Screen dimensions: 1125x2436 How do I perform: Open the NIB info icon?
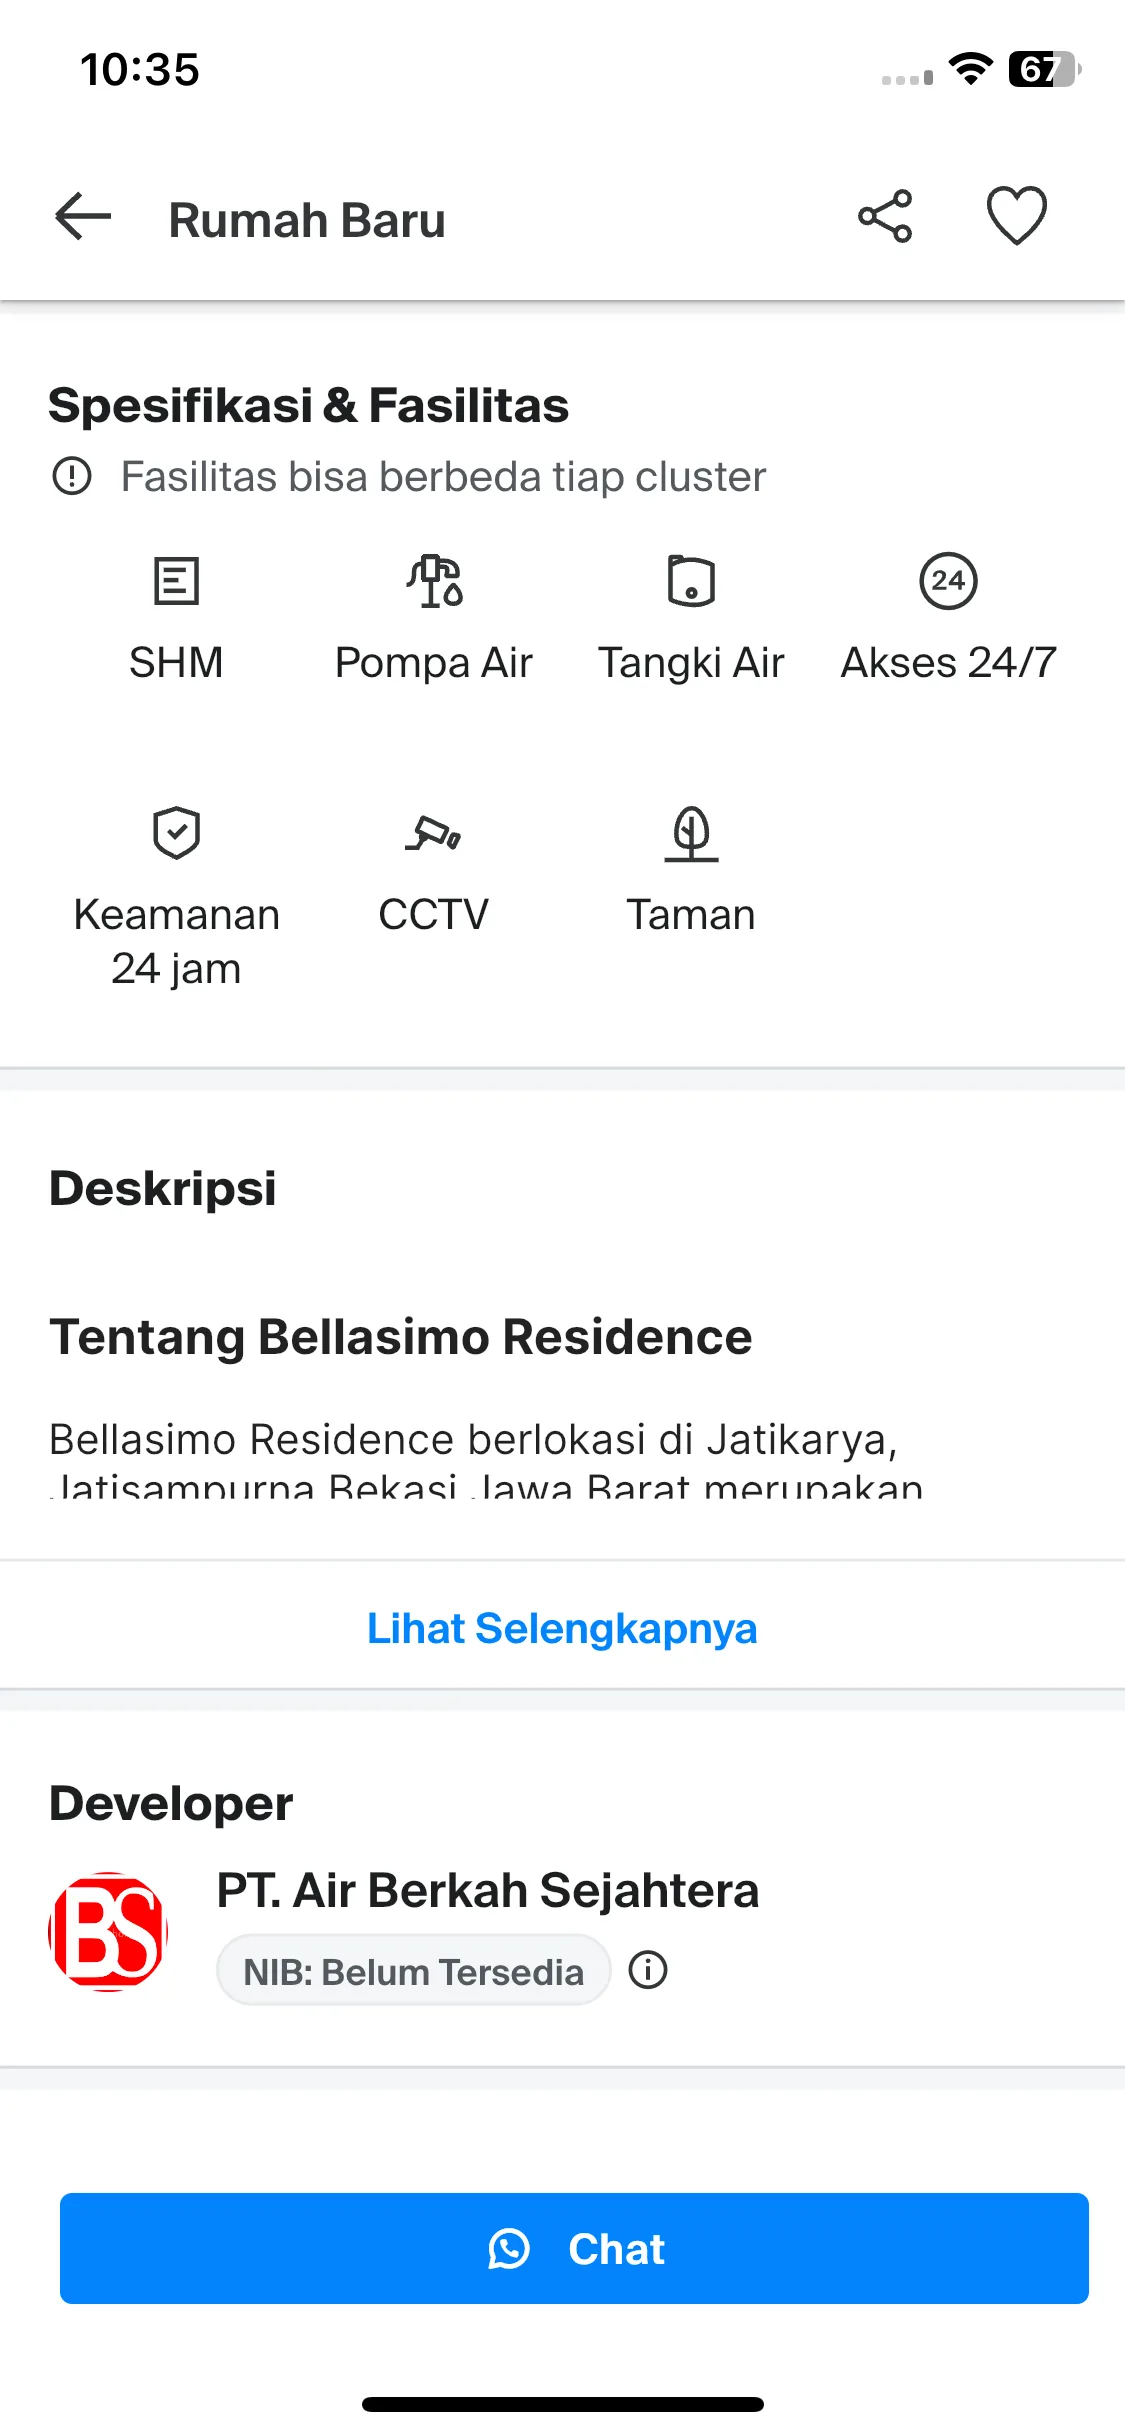648,1970
